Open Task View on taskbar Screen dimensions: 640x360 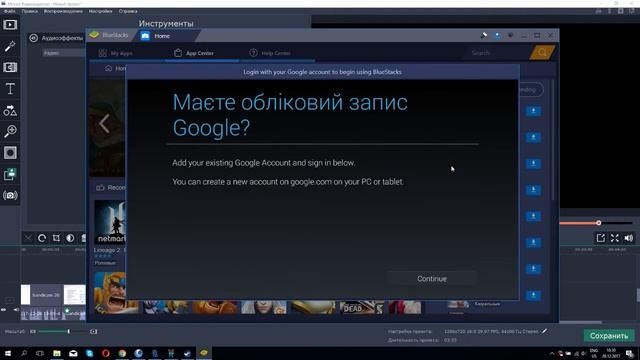point(40,353)
